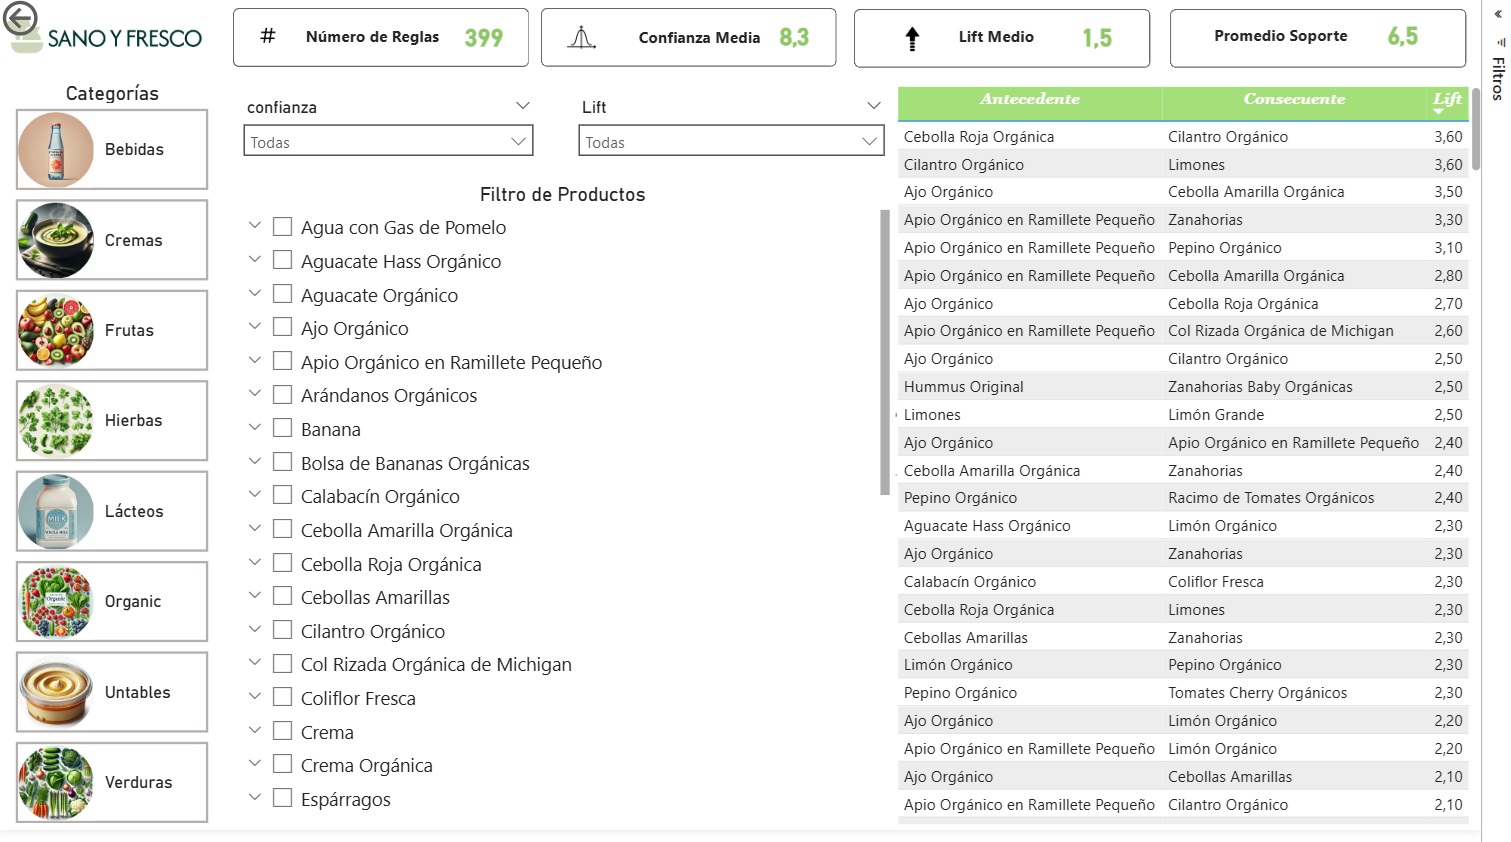1511x842 pixels.
Task: Open the confianza Todas dropdown
Action: click(x=388, y=141)
